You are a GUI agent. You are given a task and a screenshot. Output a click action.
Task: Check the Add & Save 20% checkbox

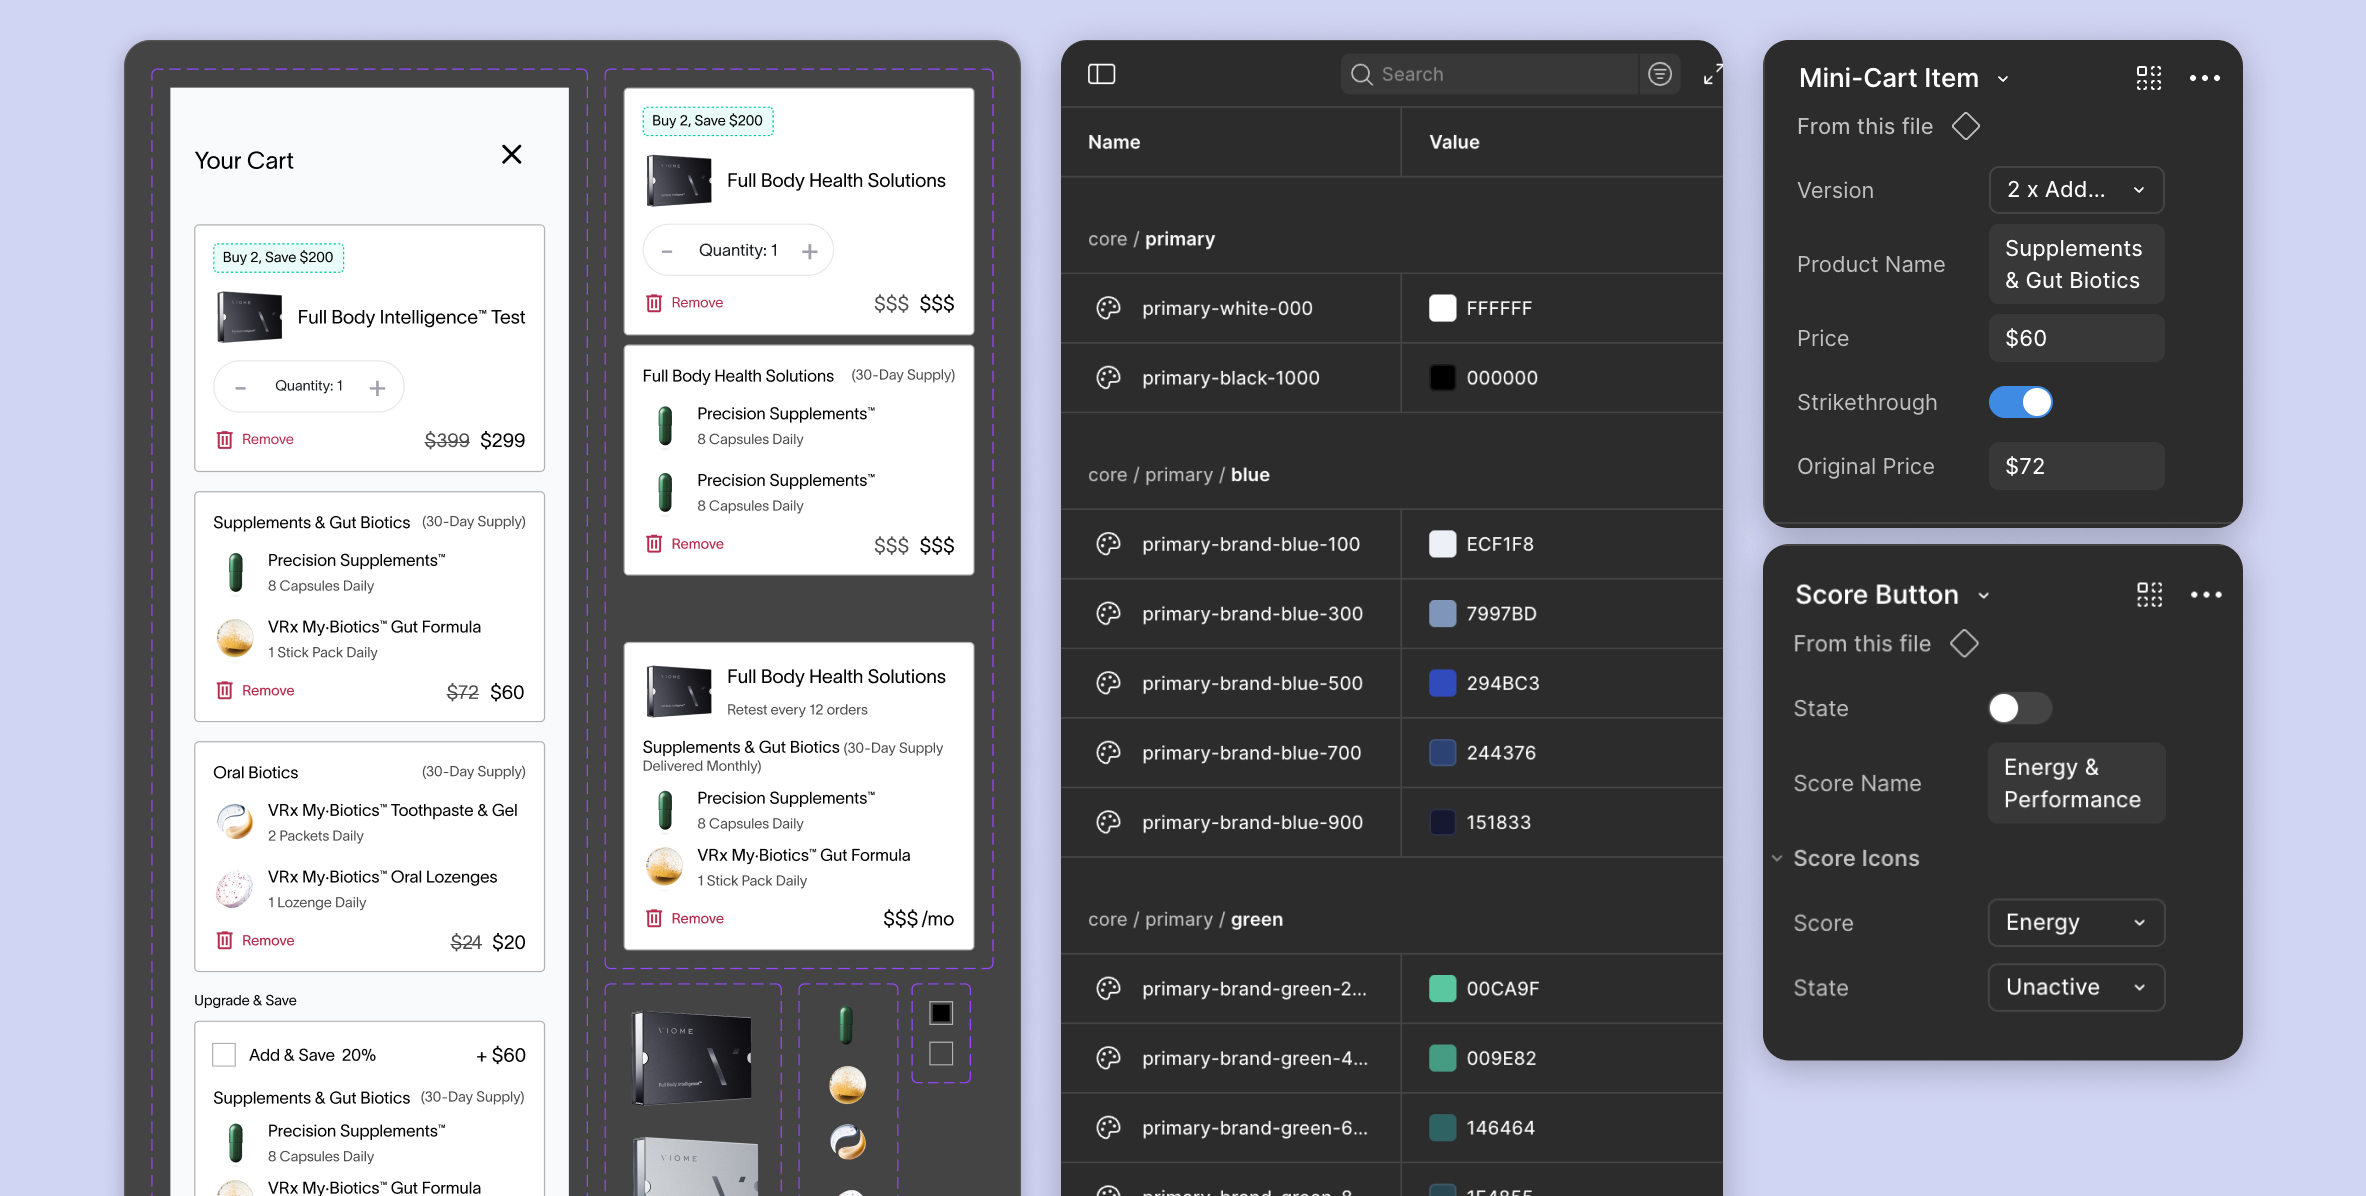point(224,1055)
